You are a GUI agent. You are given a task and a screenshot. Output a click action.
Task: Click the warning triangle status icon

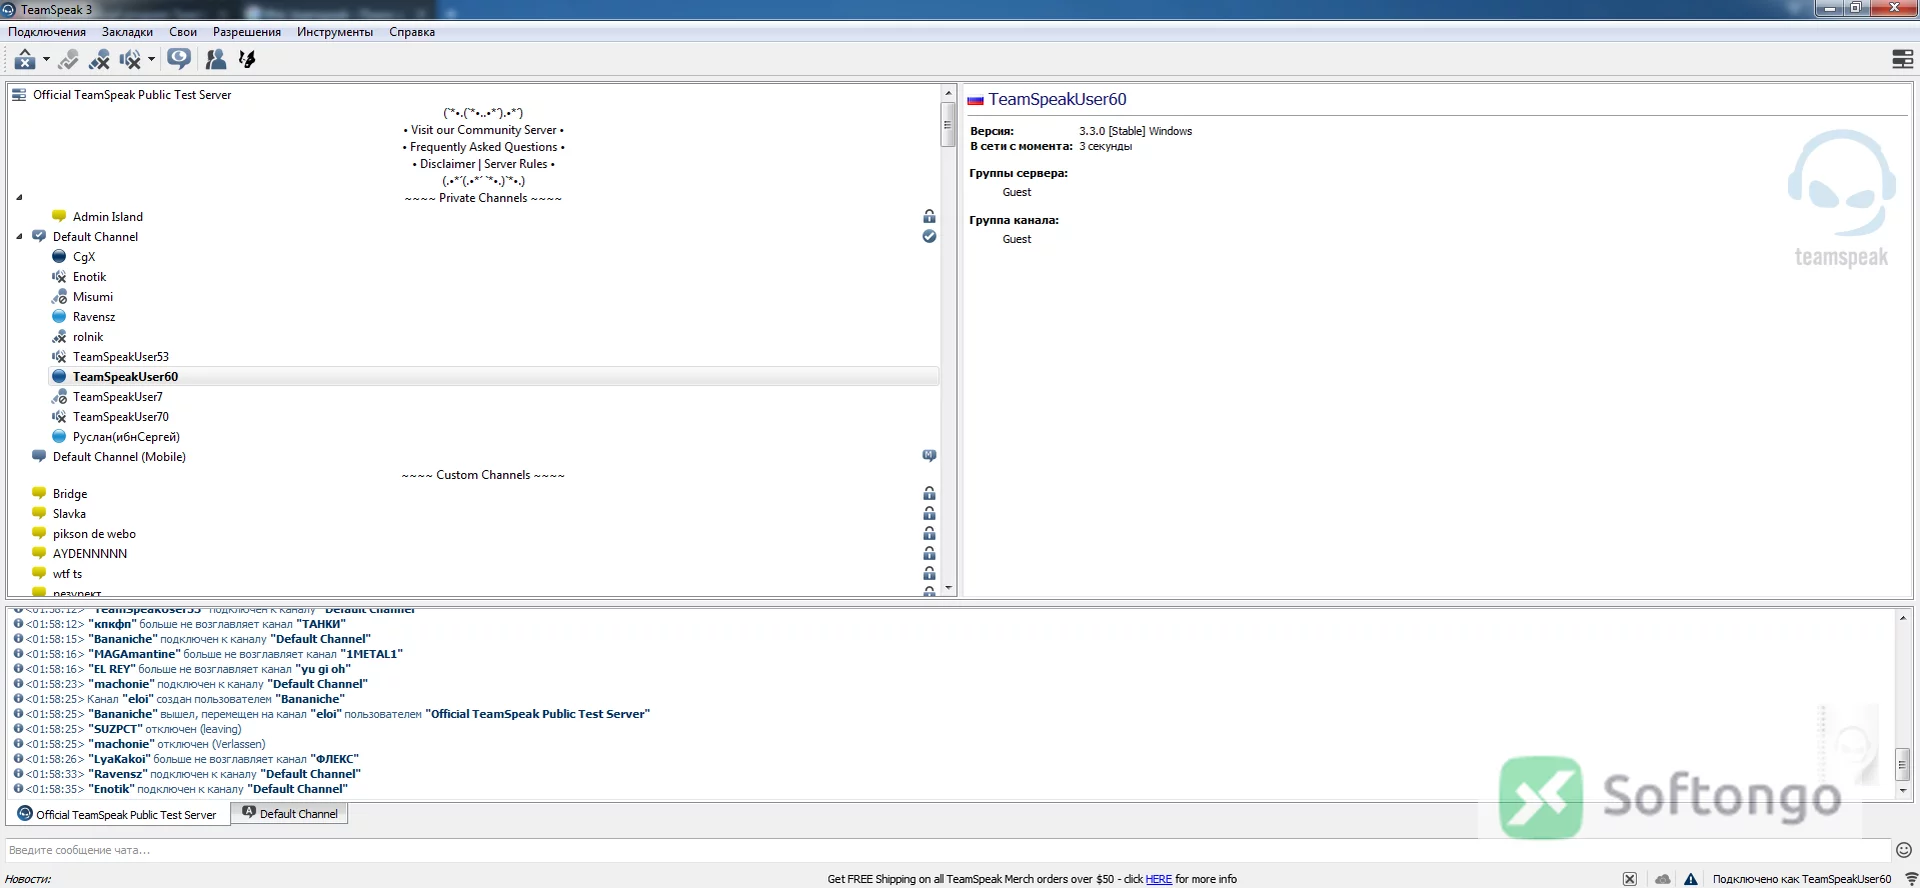tap(1690, 879)
